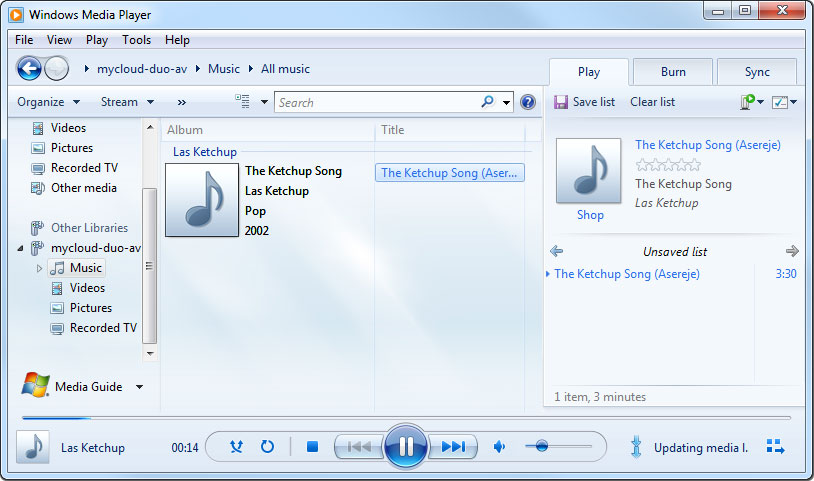Mute the volume speaker icon
The width and height of the screenshot is (814, 481).
500,447
